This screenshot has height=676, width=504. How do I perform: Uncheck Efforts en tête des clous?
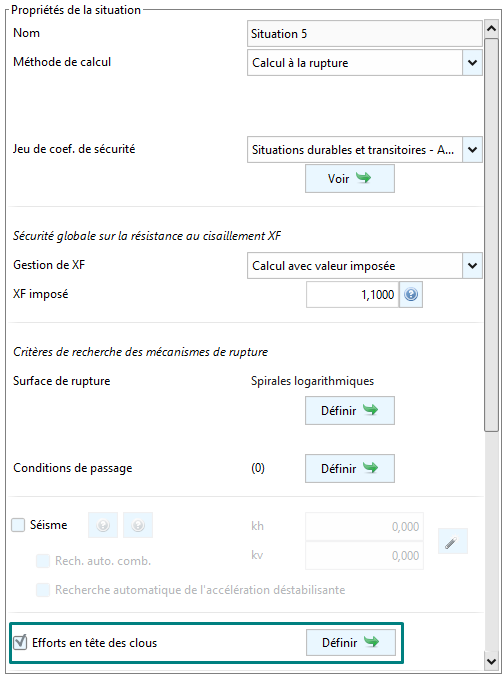pyautogui.click(x=20, y=642)
